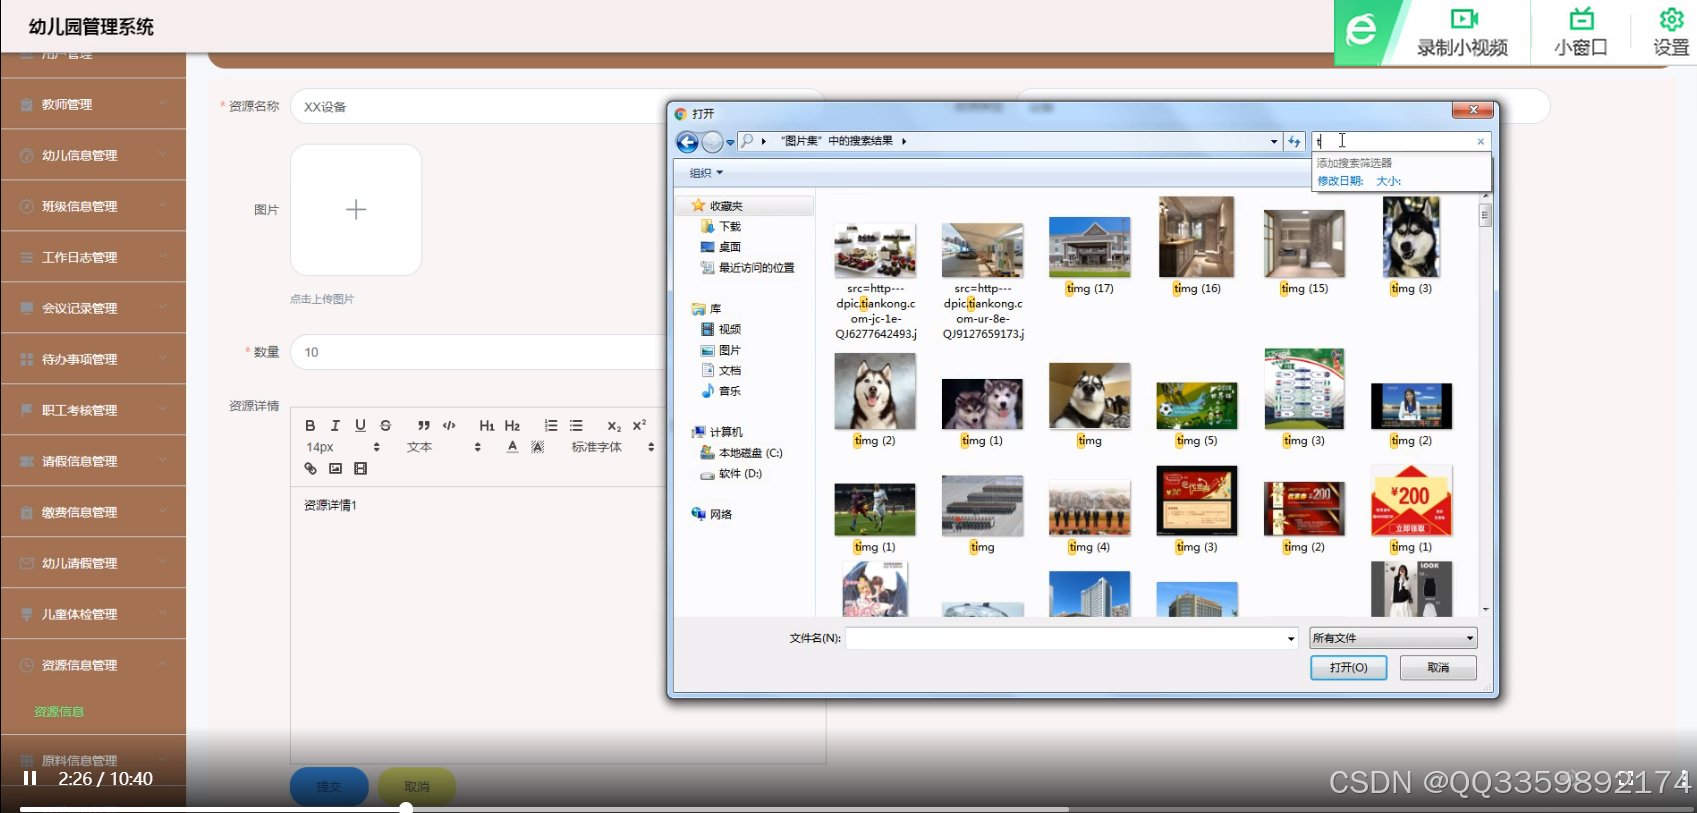This screenshot has height=813, width=1697.
Task: Toggle italic formatting in rich editor
Action: tap(335, 425)
